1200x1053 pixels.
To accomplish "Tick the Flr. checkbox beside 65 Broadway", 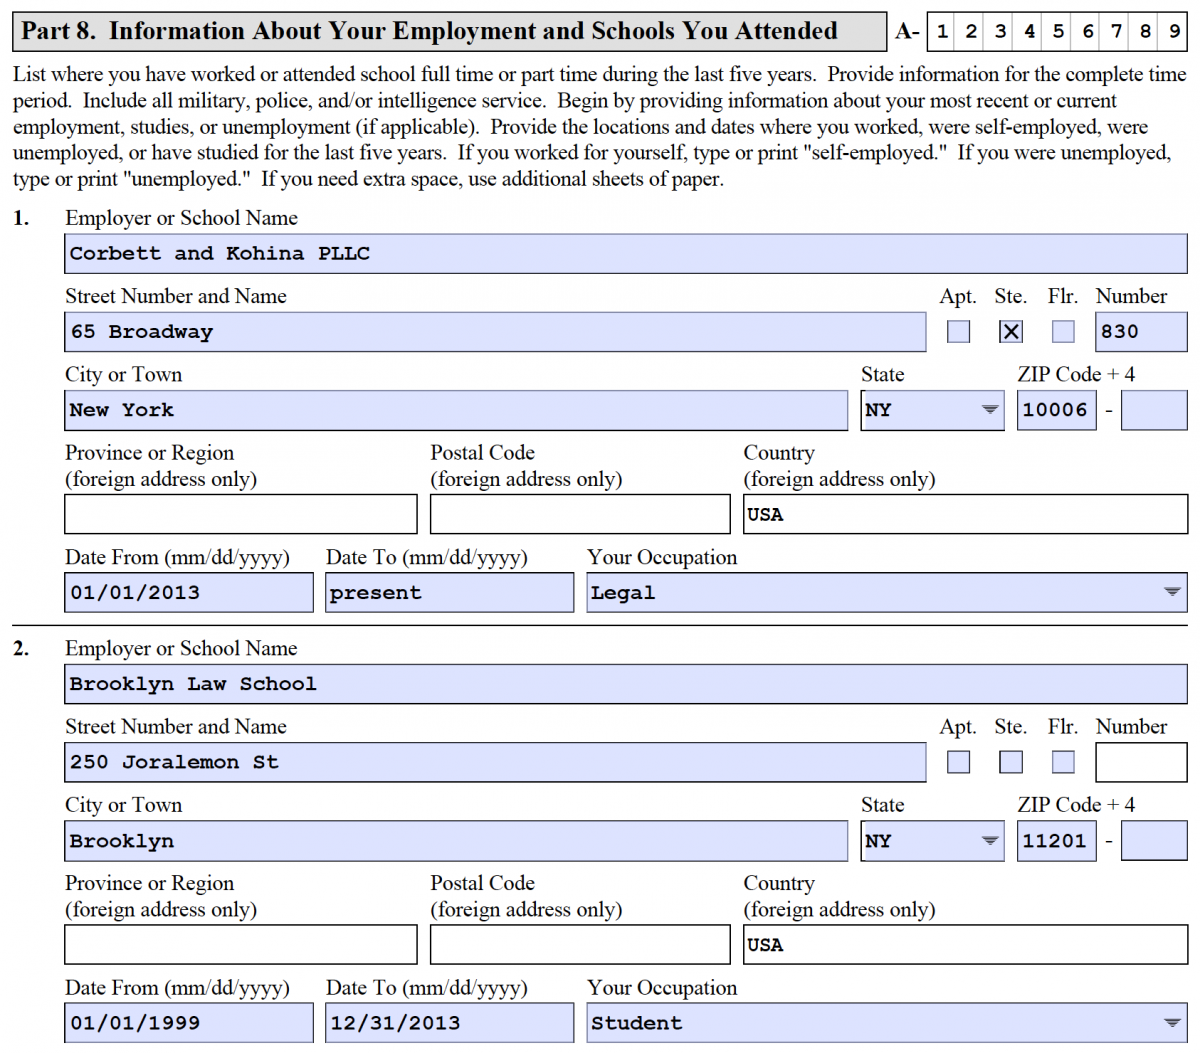I will tap(1063, 332).
